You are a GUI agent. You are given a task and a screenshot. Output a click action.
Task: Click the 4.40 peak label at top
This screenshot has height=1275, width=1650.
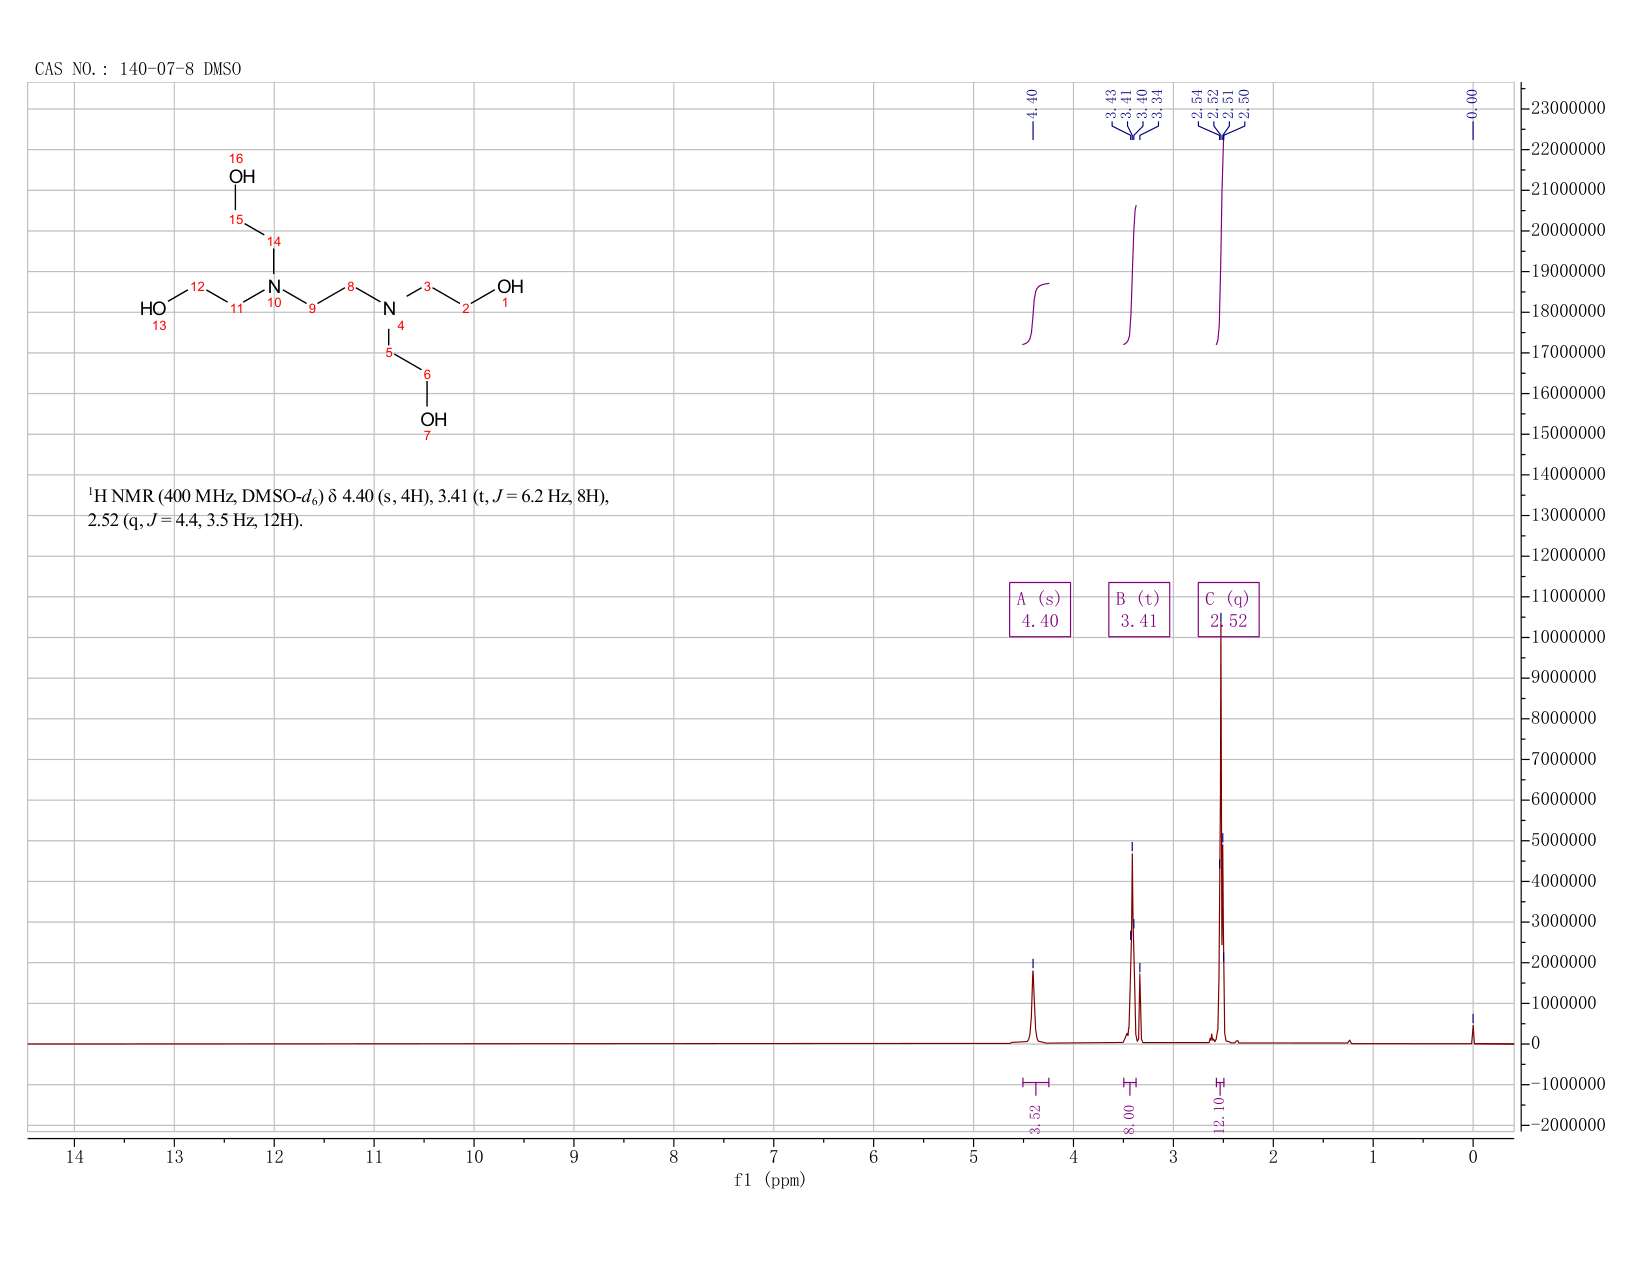coord(1033,102)
